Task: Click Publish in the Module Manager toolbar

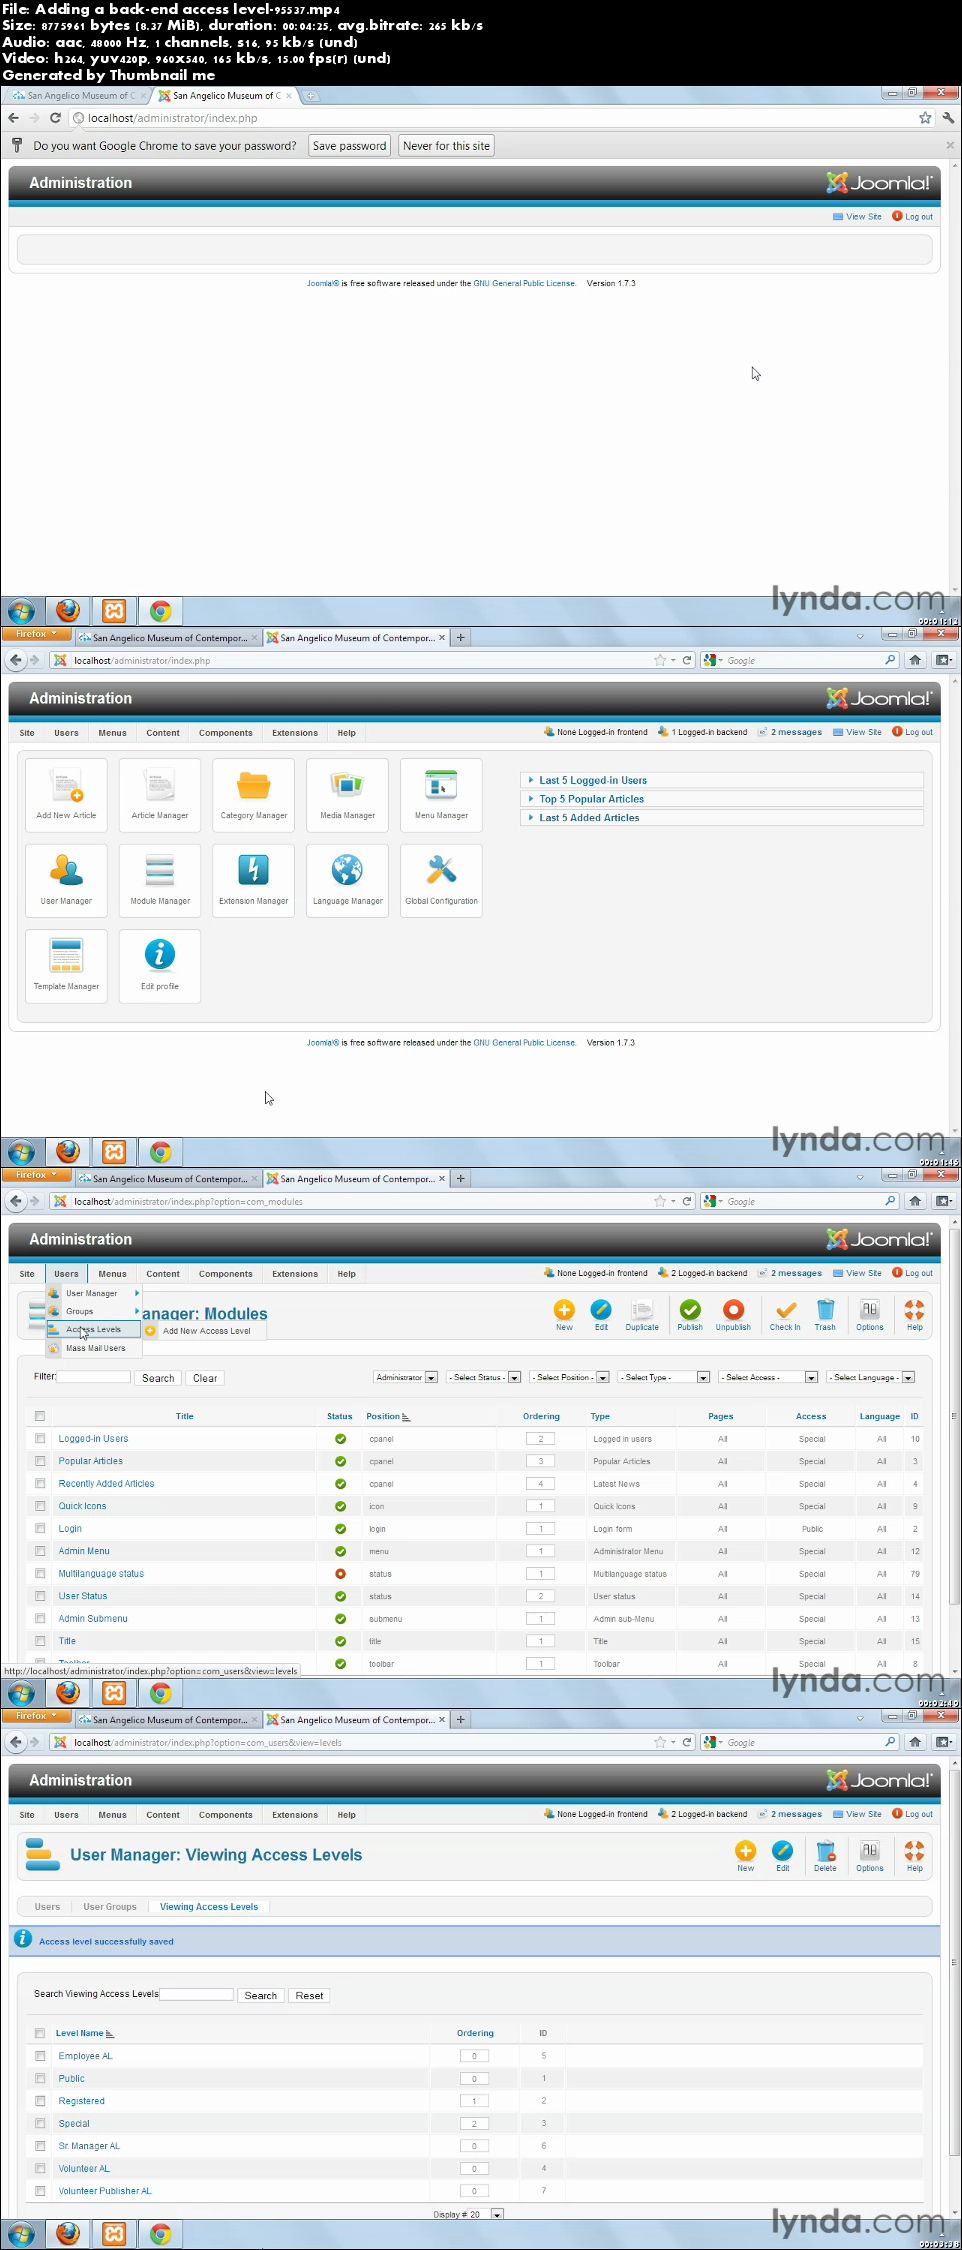Action: (x=690, y=1315)
